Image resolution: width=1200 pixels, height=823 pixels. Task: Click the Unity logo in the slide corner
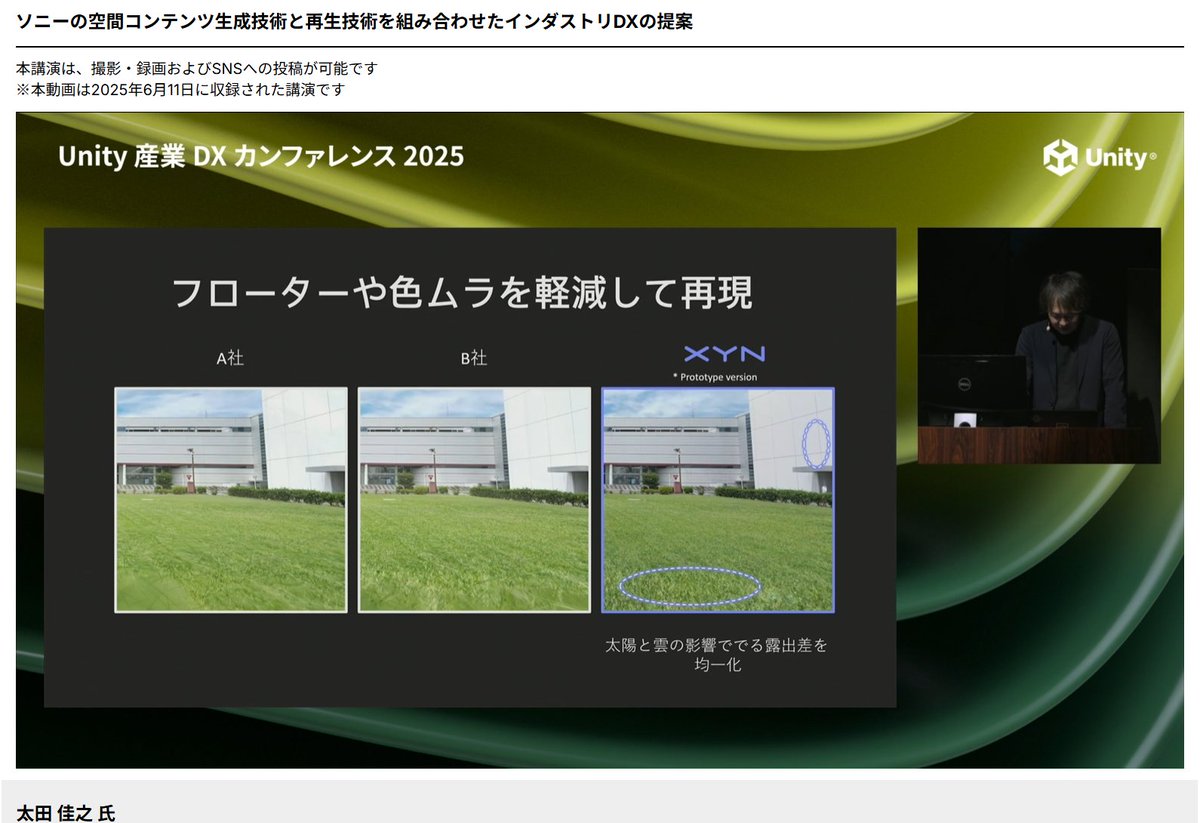[x=1098, y=158]
